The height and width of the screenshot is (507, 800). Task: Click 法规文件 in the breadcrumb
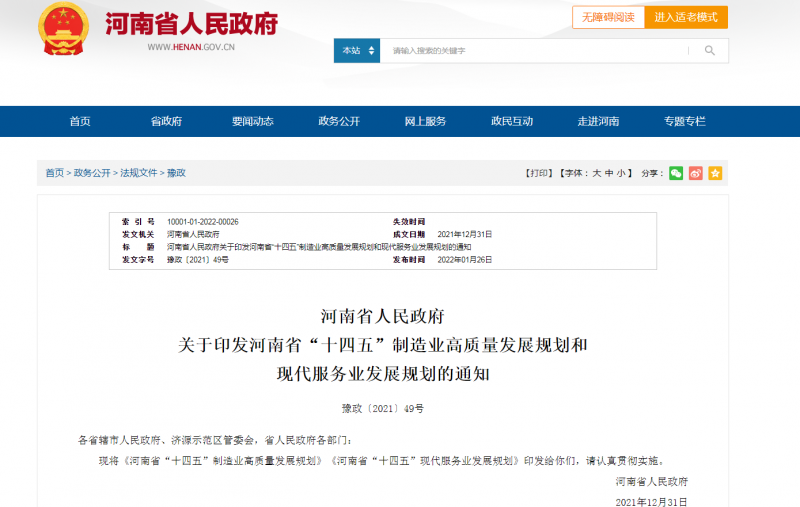(139, 173)
